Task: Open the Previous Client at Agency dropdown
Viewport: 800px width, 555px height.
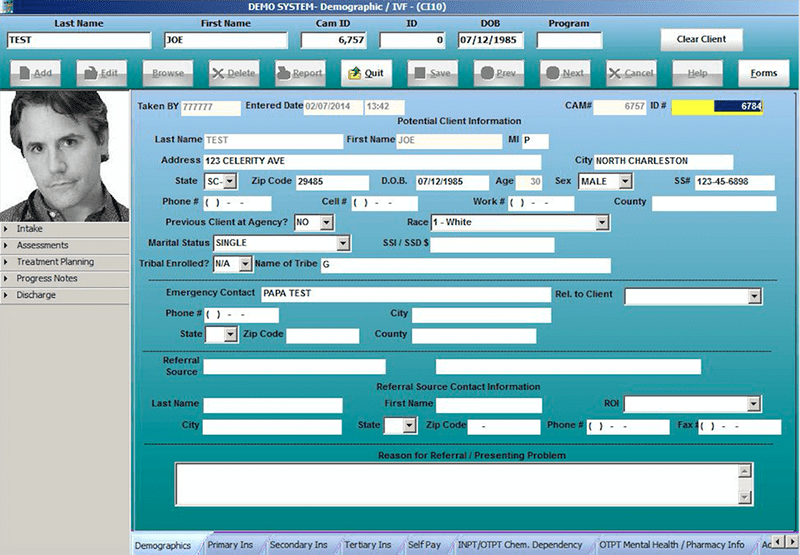Action: pyautogui.click(x=327, y=222)
